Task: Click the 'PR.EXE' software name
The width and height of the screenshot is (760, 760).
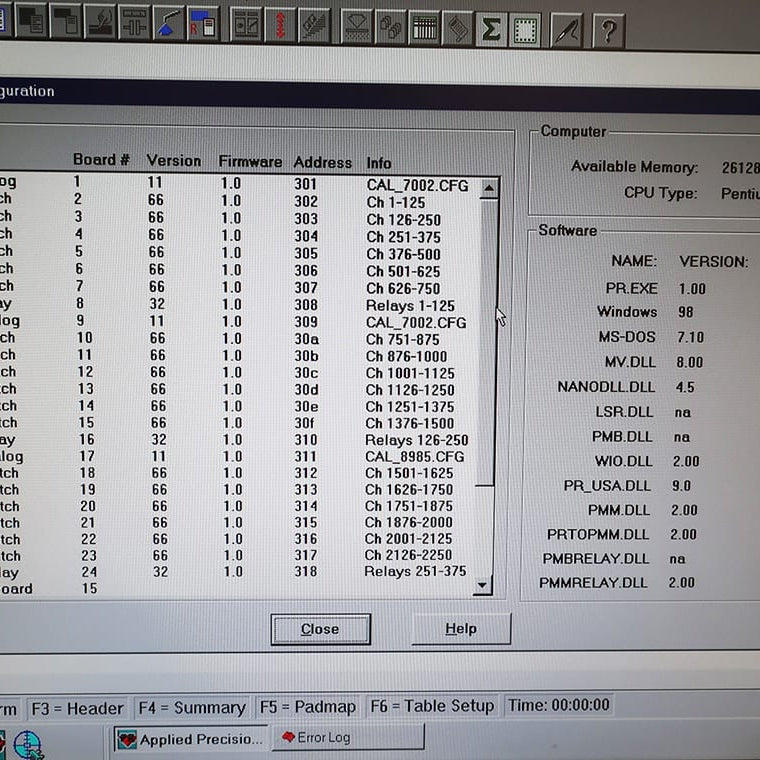Action: (632, 288)
